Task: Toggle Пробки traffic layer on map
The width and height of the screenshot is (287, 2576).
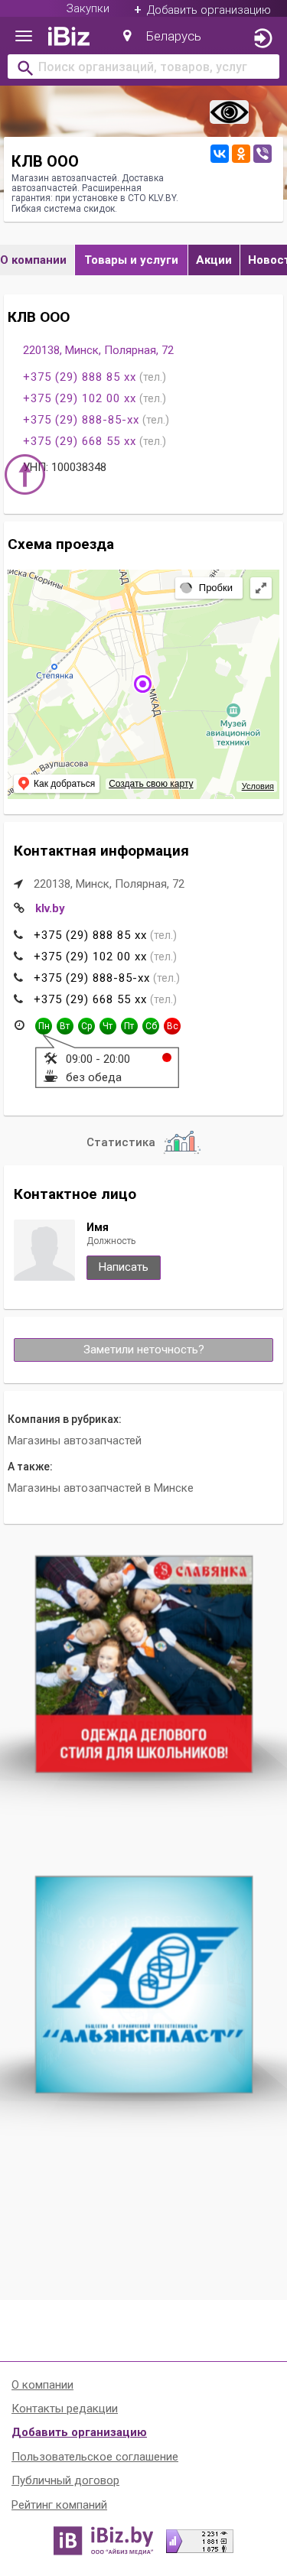Action: coord(206,588)
